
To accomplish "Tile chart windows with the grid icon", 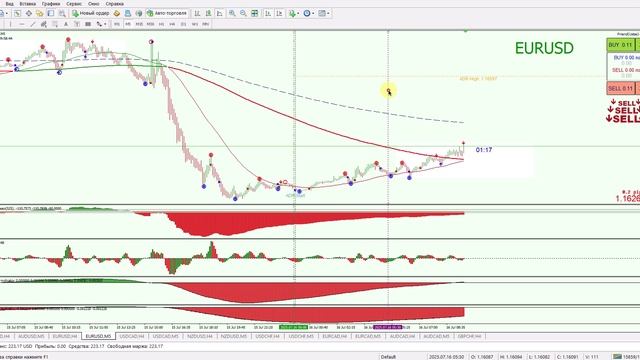I will [254, 13].
